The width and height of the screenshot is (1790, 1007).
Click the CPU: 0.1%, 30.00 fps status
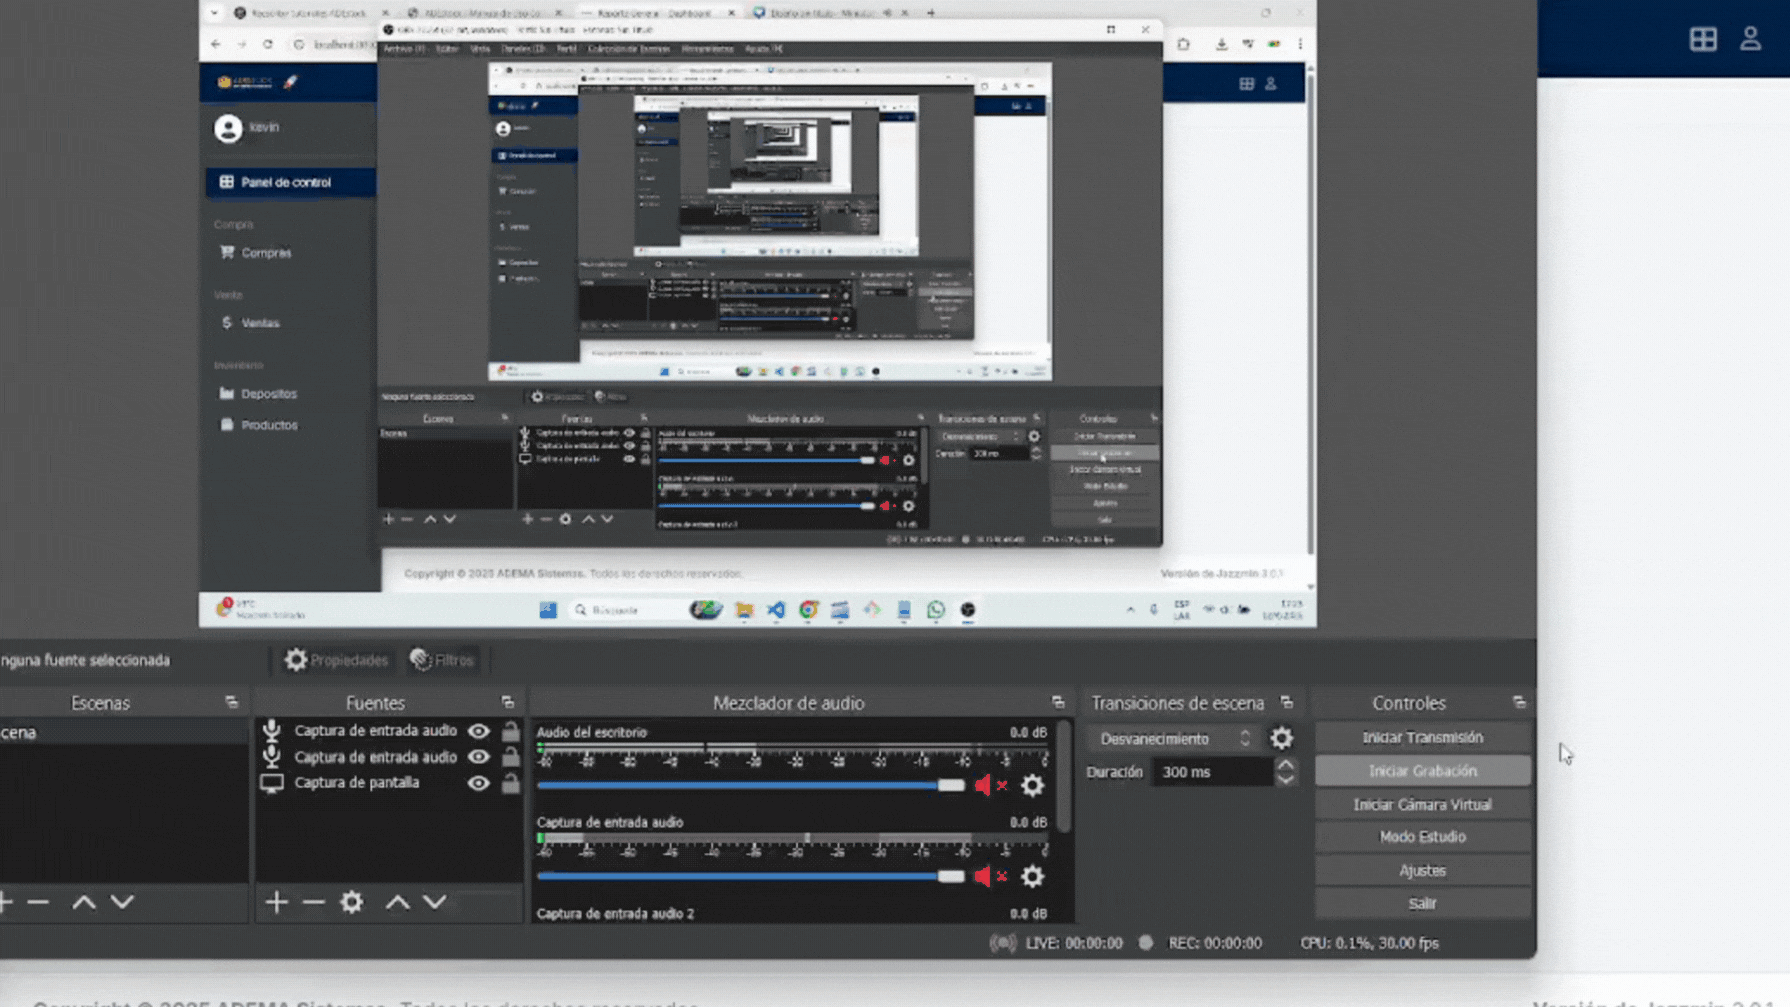(1369, 943)
